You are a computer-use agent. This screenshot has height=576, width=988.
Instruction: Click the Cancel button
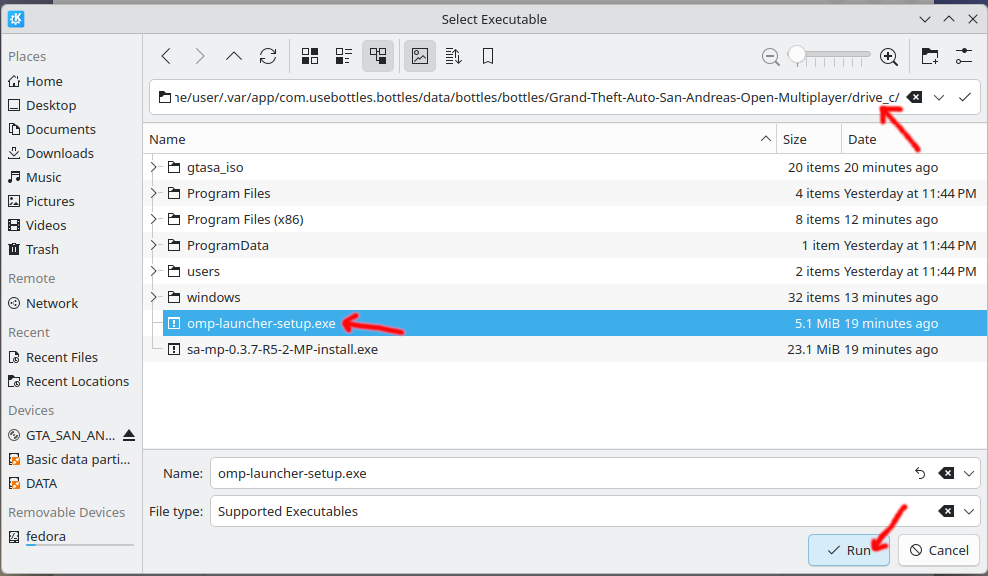point(939,550)
